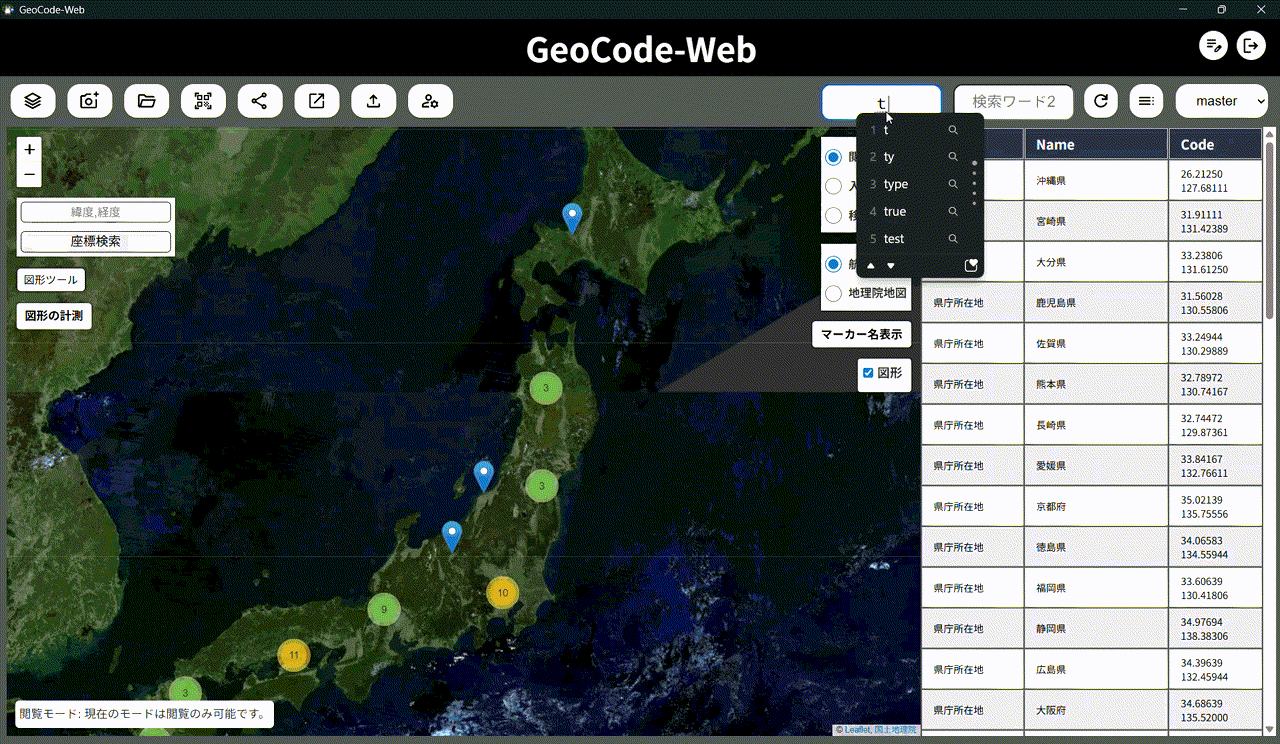Click the up arrow in suggestion popup
This screenshot has width=1280, height=744.
tap(871, 266)
